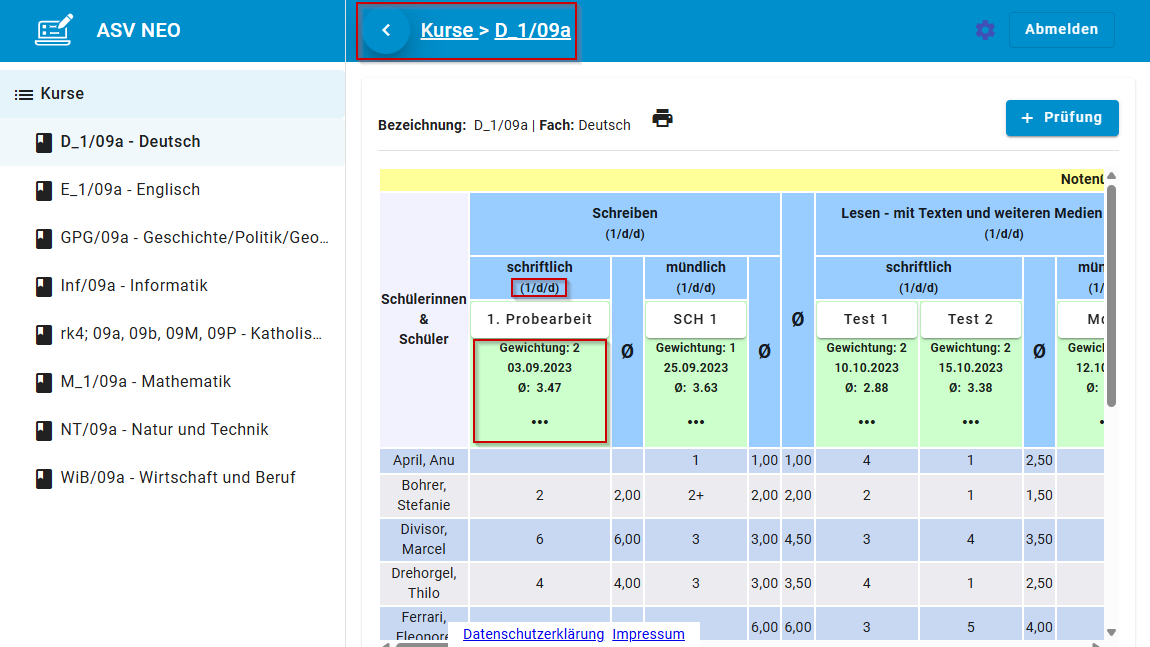This screenshot has height=647, width=1150.
Task: Click the book icon beside E_1/09a Englisch
Action: pyautogui.click(x=43, y=190)
